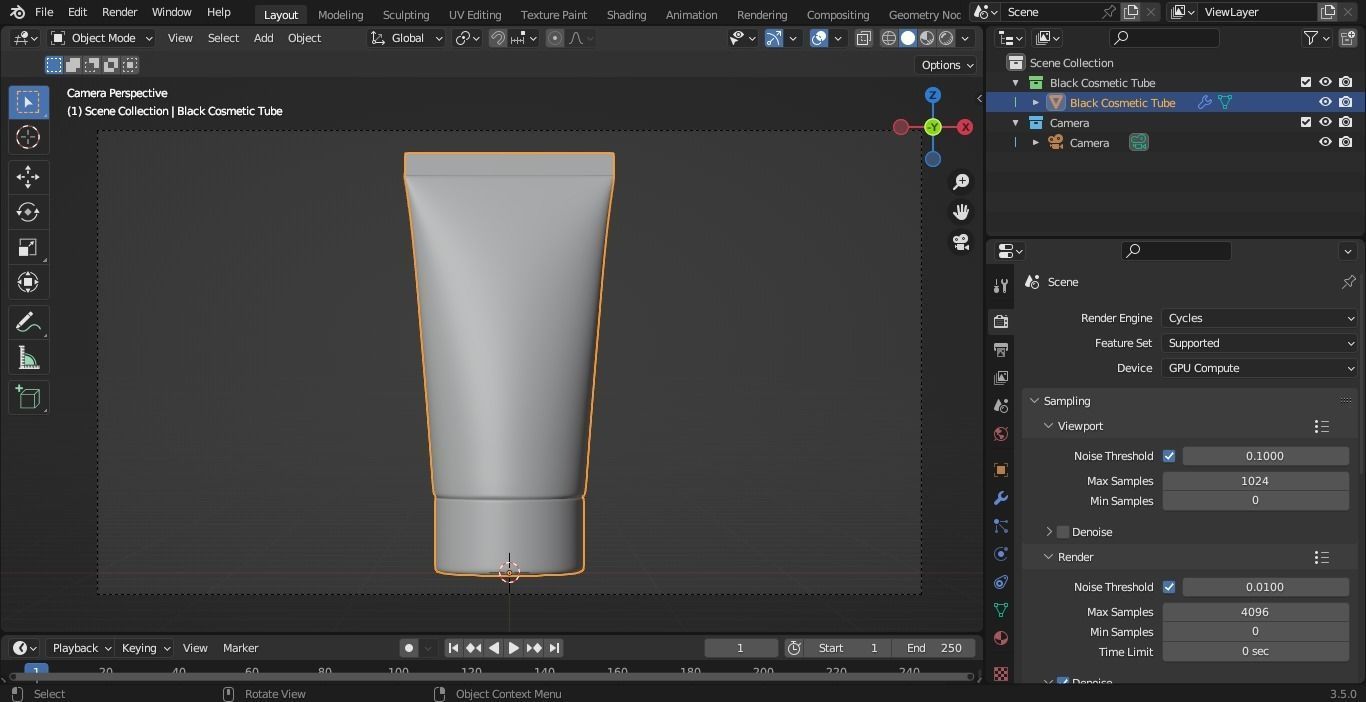
Task: Select the Measure tool
Action: coord(28,358)
